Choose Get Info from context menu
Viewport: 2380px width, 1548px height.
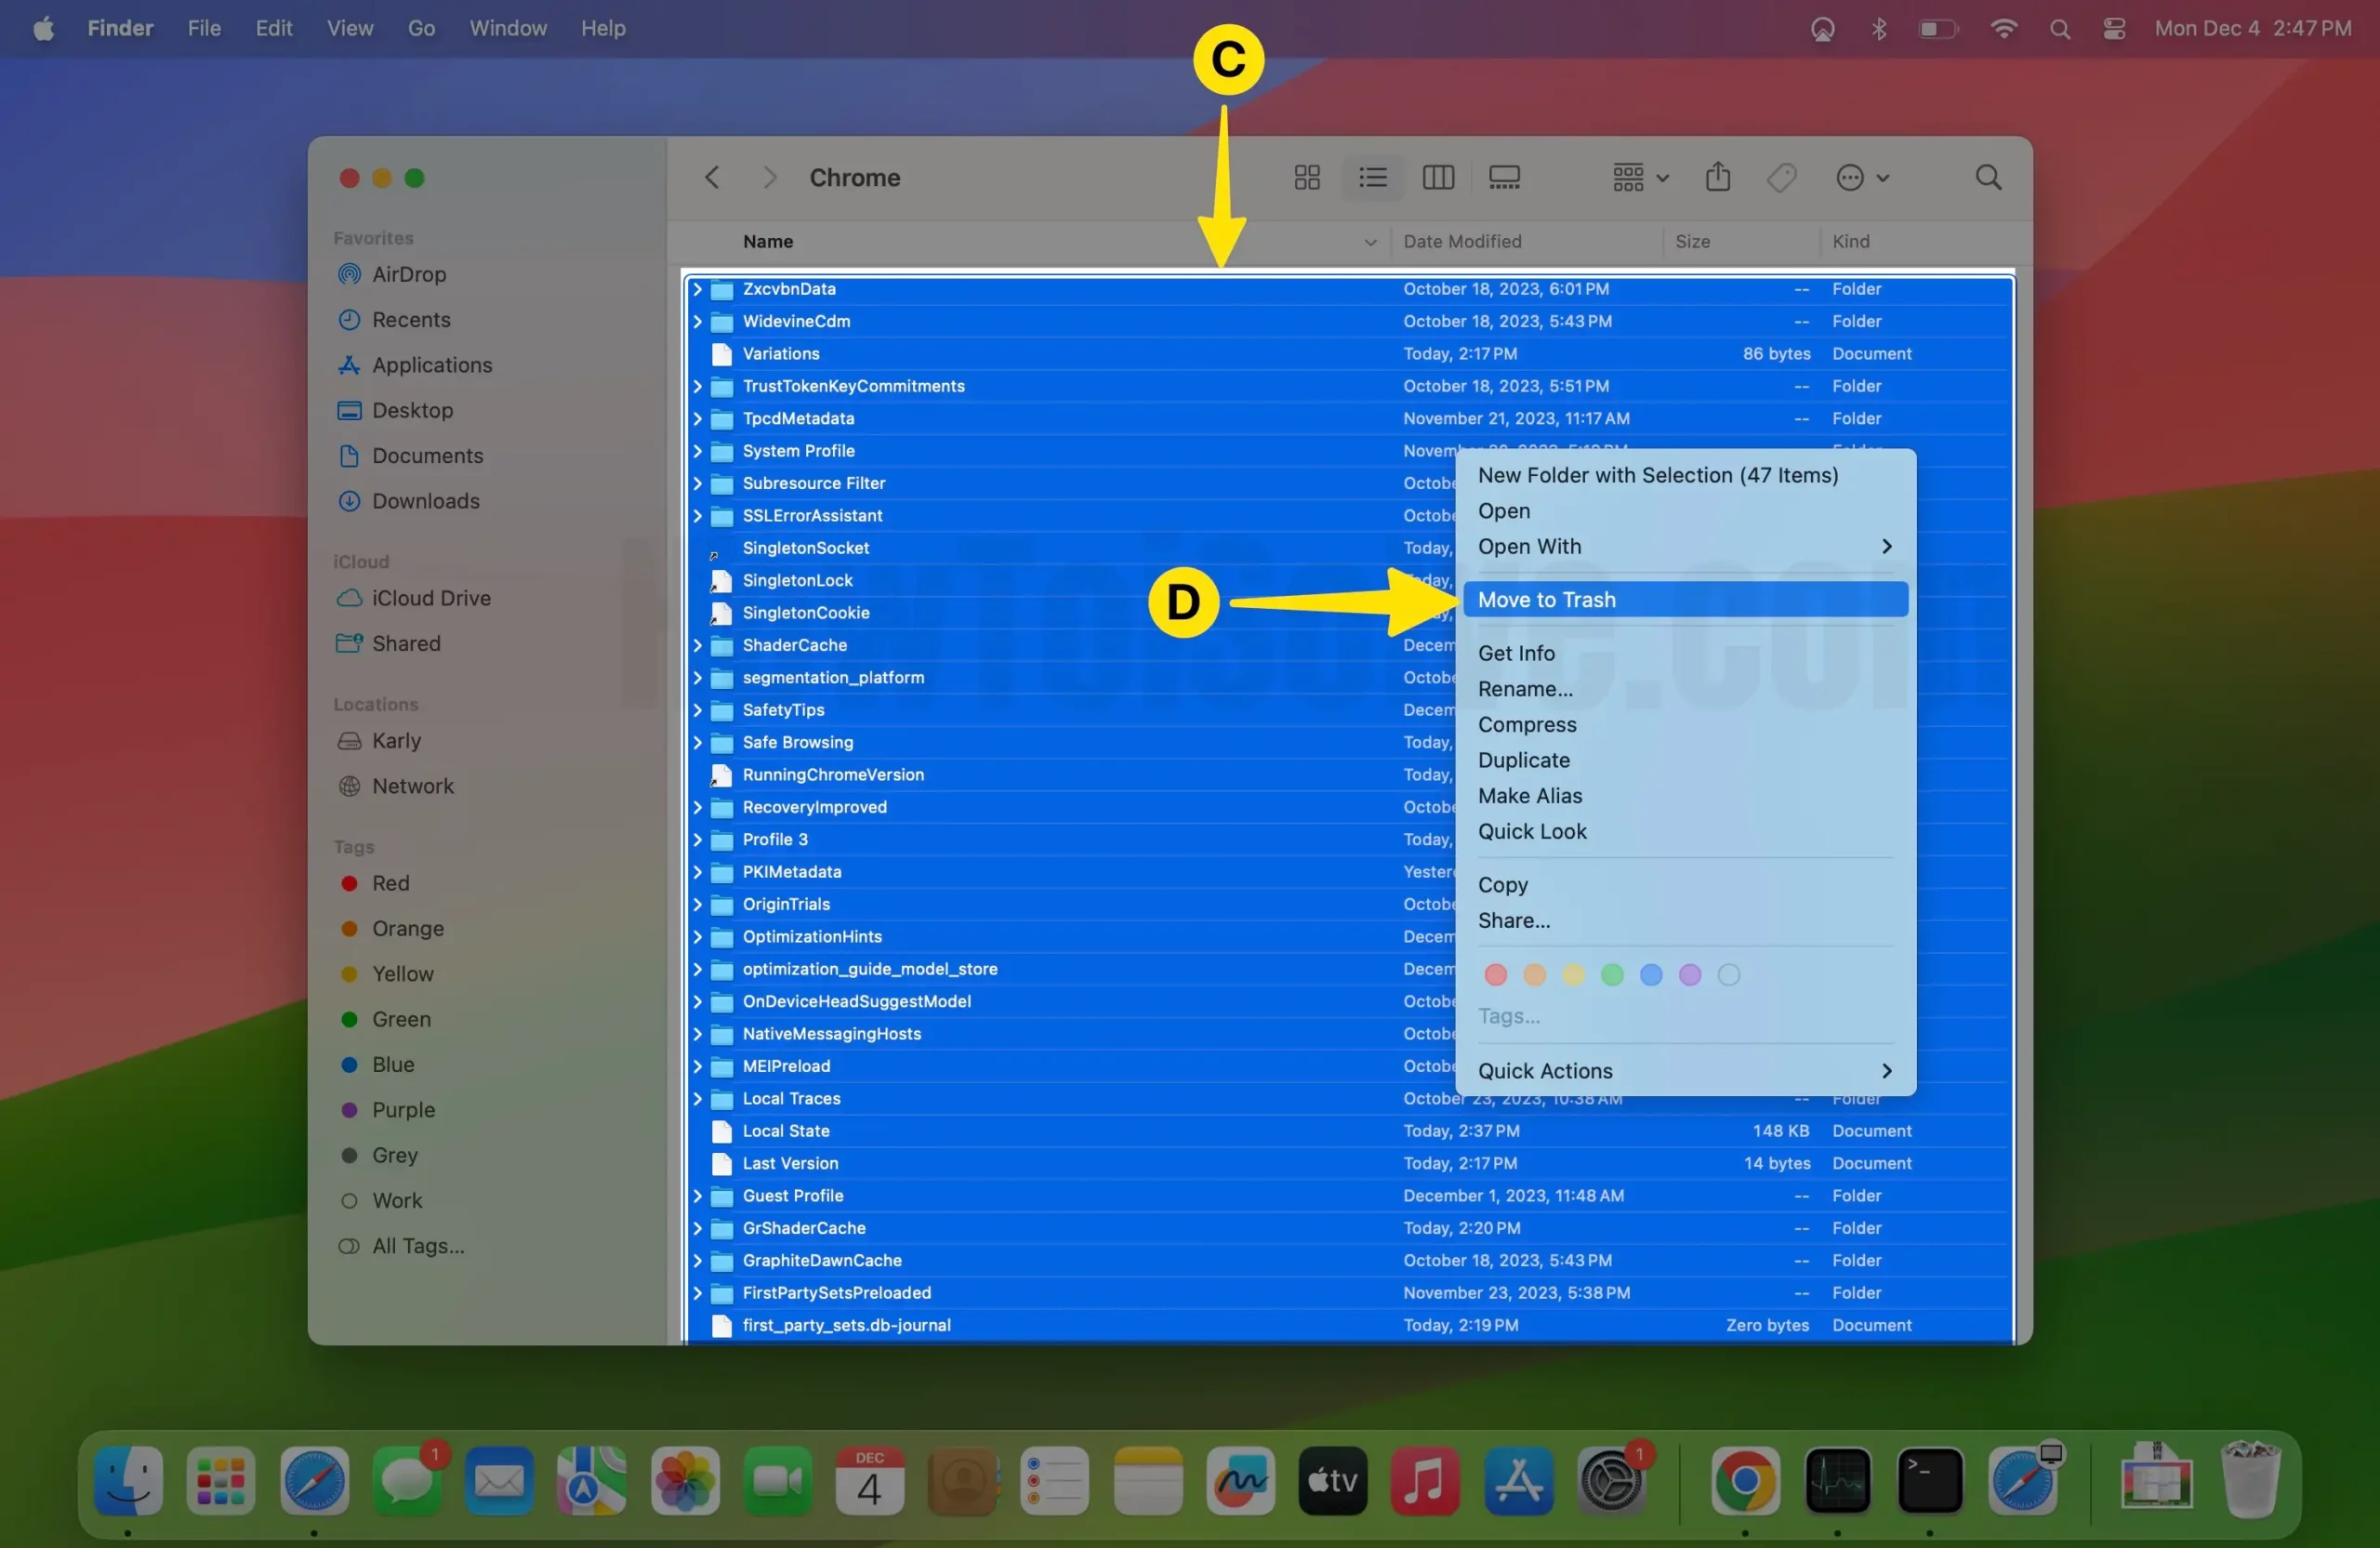coord(1685,653)
